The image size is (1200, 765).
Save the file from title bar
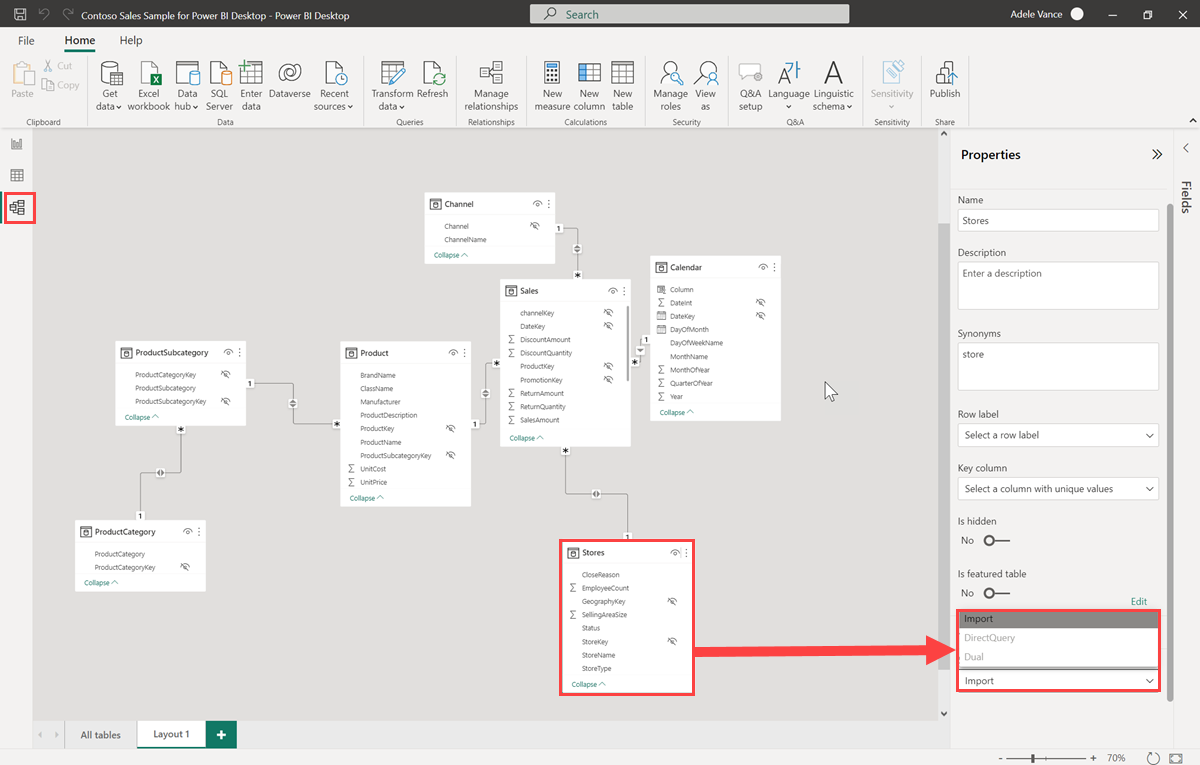click(19, 15)
